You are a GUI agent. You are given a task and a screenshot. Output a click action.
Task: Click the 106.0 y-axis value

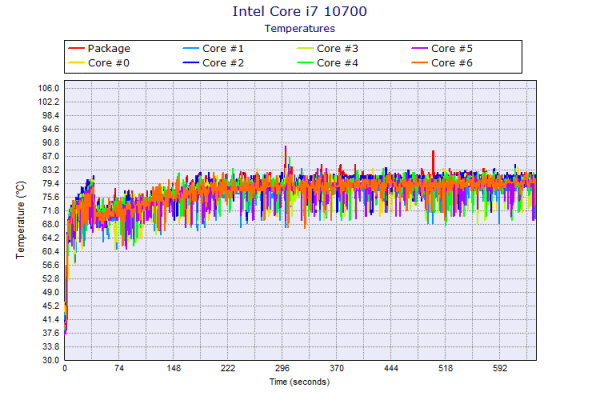coord(49,88)
